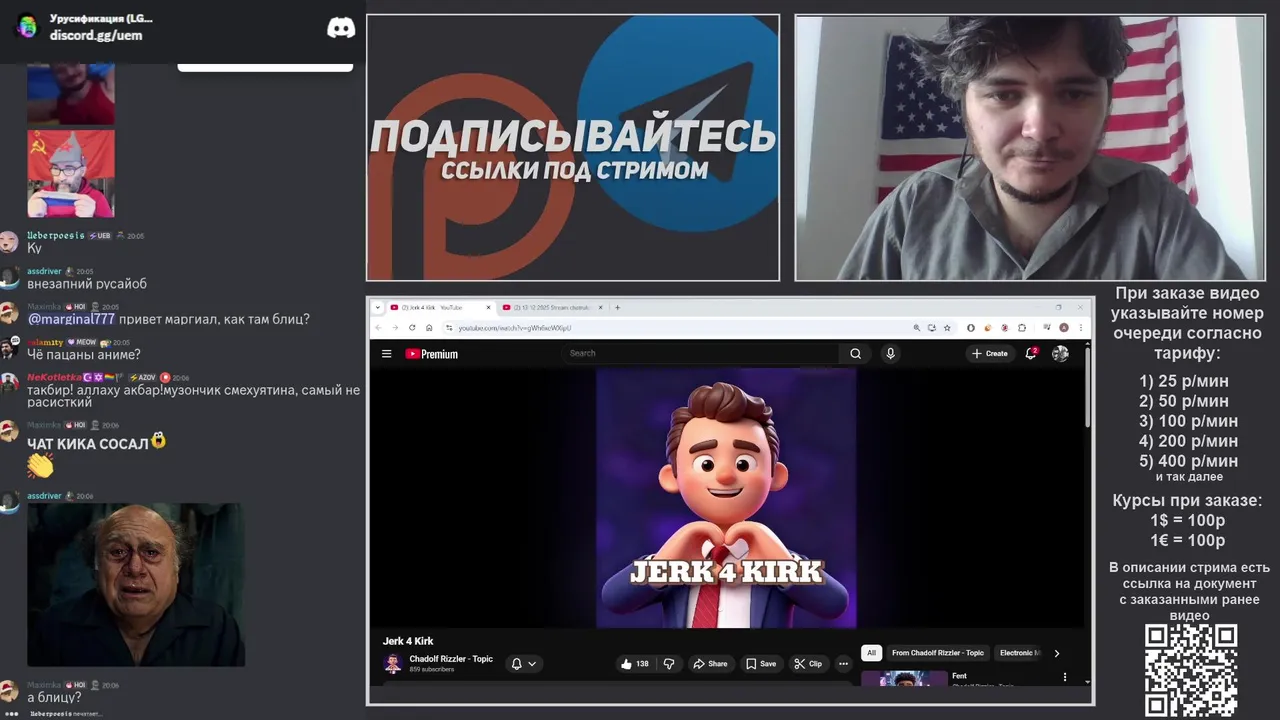Click the browser forward arrow
The height and width of the screenshot is (720, 1280).
[x=395, y=327]
